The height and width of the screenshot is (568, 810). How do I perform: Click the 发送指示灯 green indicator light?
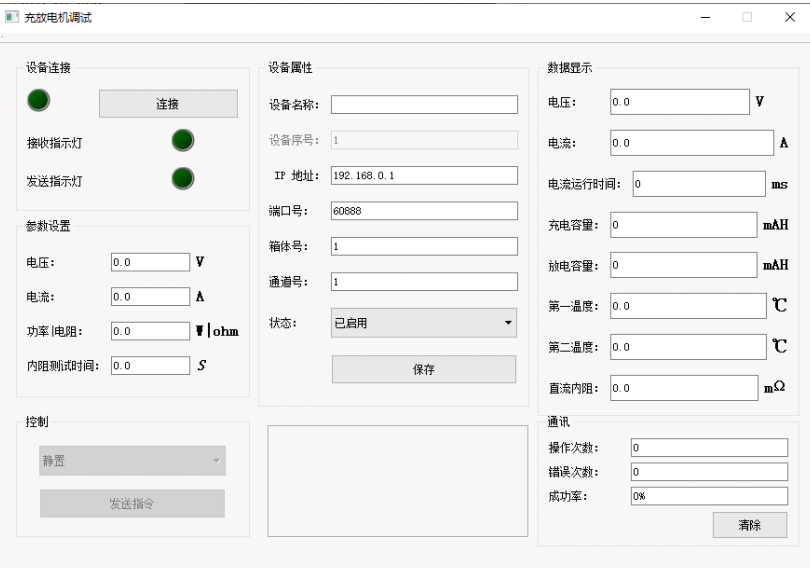pos(183,179)
